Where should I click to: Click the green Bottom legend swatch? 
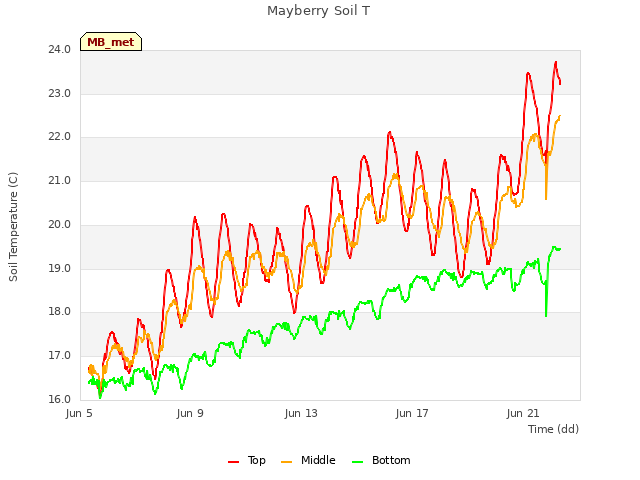coord(357,462)
